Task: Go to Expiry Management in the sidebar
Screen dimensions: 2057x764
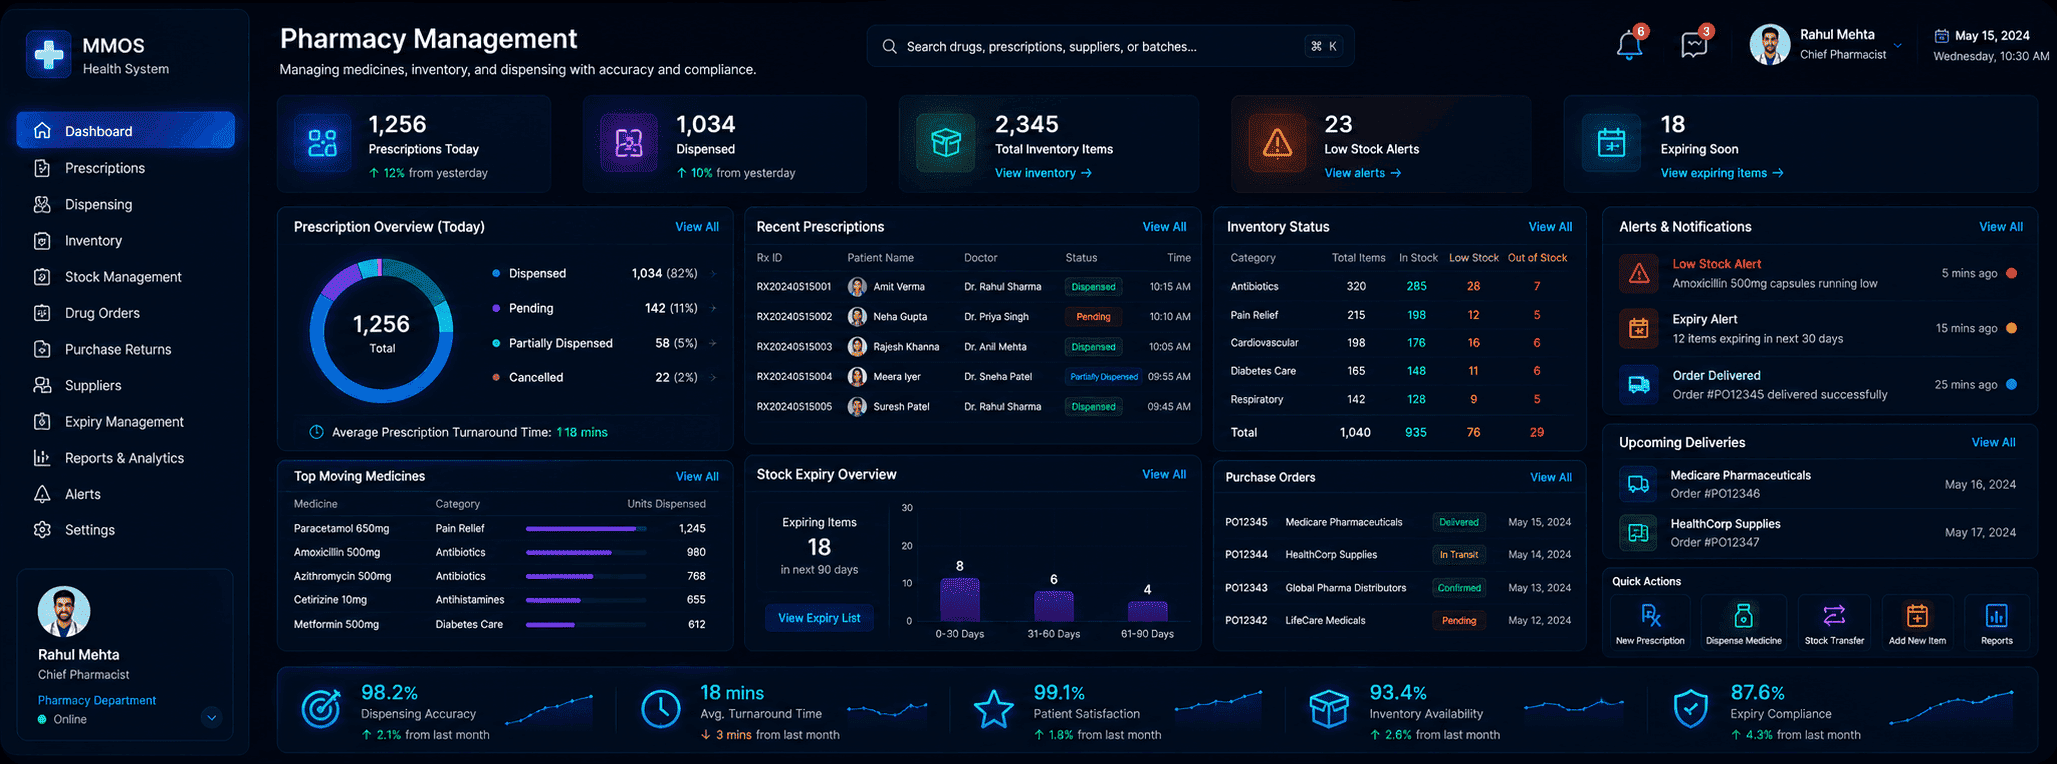Action: [x=126, y=422]
